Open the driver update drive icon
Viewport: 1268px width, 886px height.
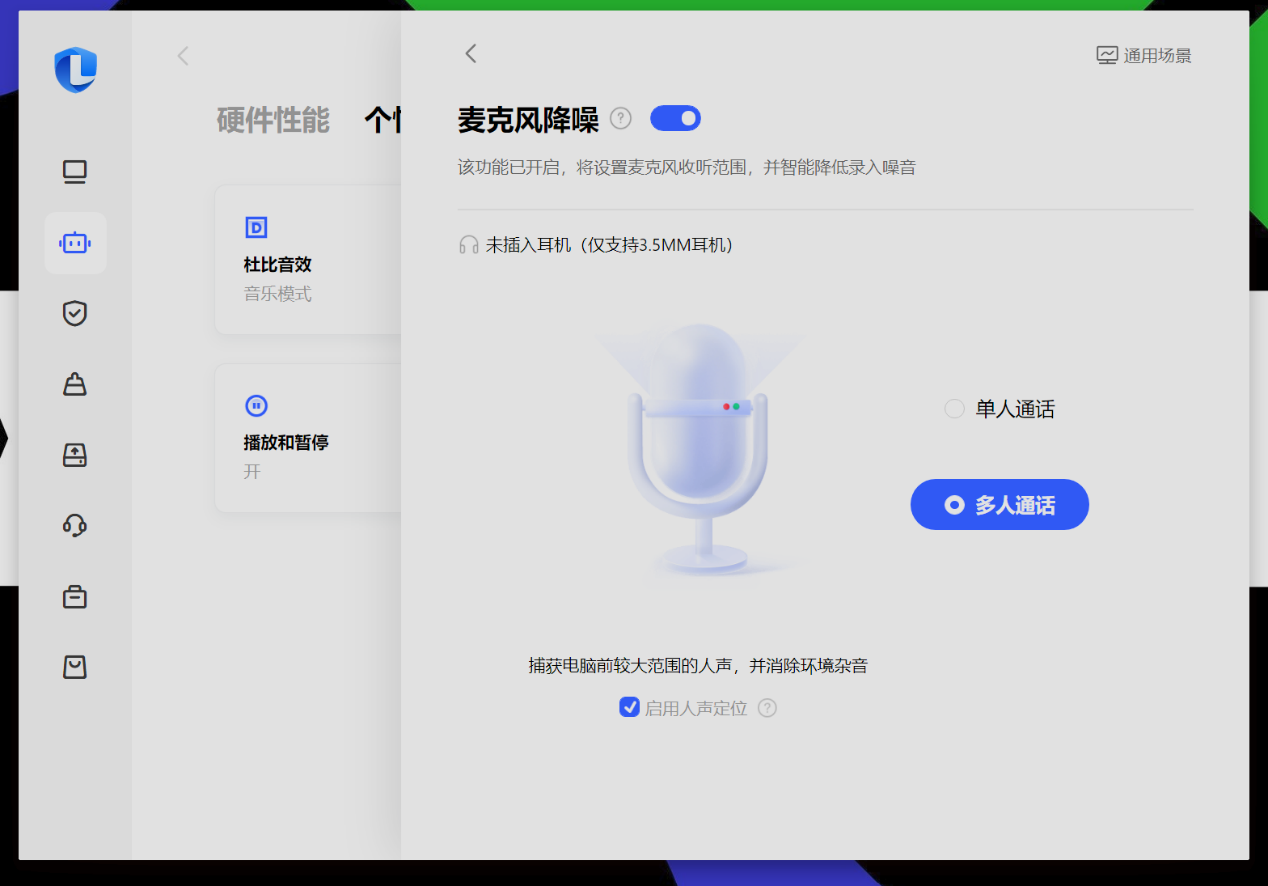[75, 455]
